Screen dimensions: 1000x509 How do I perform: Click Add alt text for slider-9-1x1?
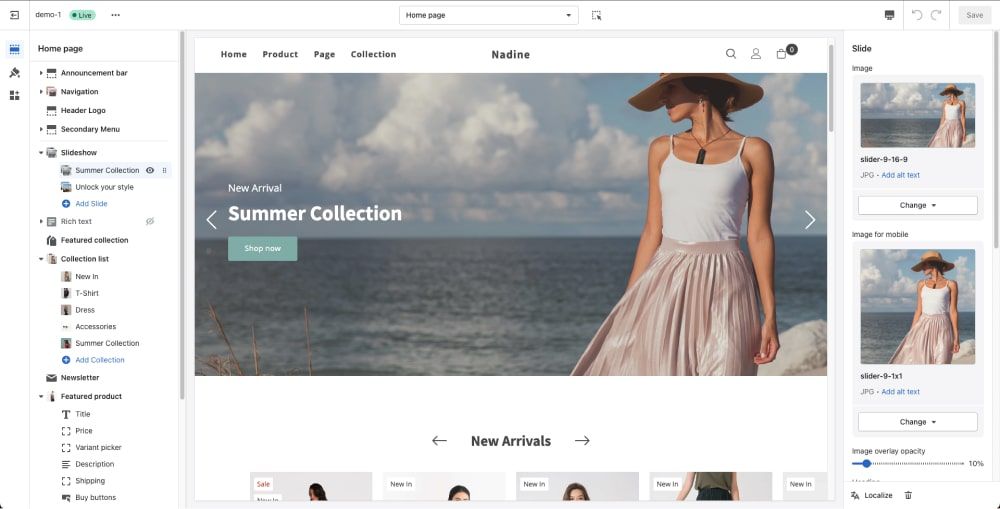pyautogui.click(x=901, y=392)
